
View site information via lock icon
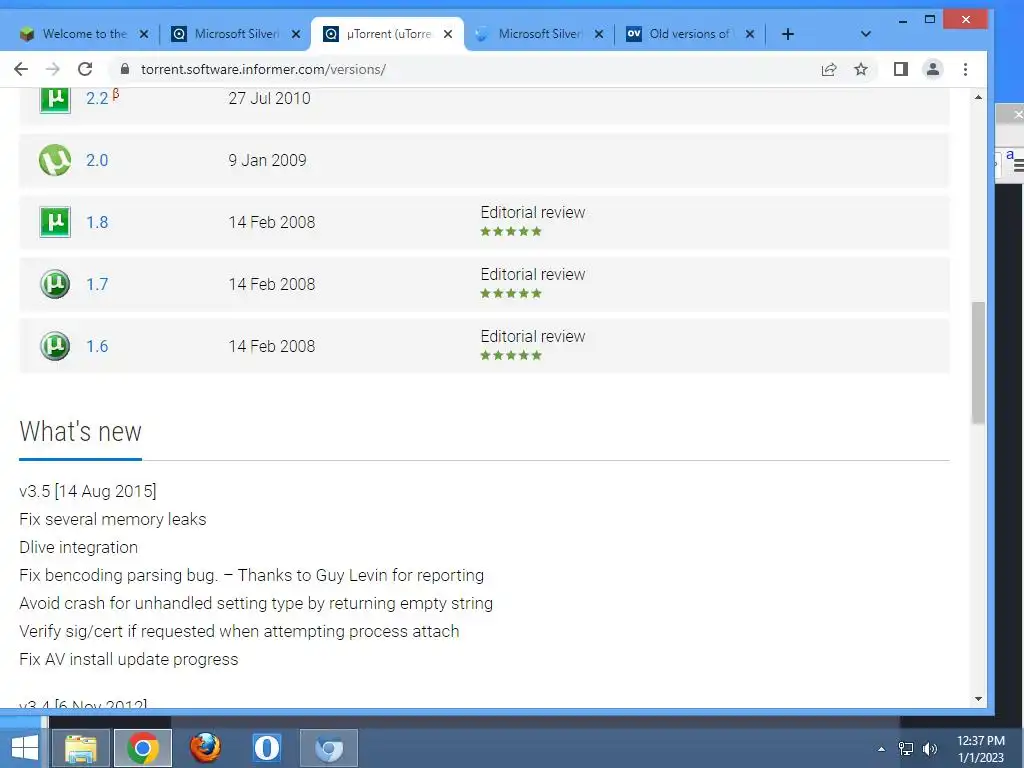[124, 69]
